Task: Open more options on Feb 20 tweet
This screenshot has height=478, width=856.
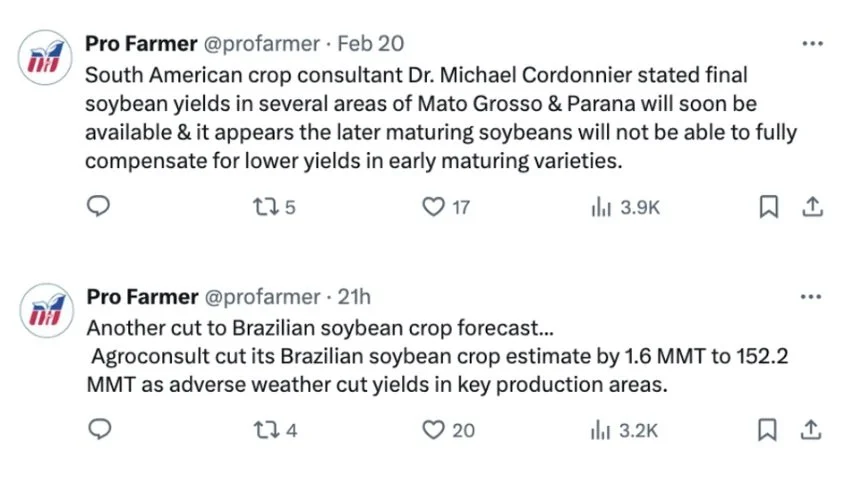Action: tap(812, 44)
